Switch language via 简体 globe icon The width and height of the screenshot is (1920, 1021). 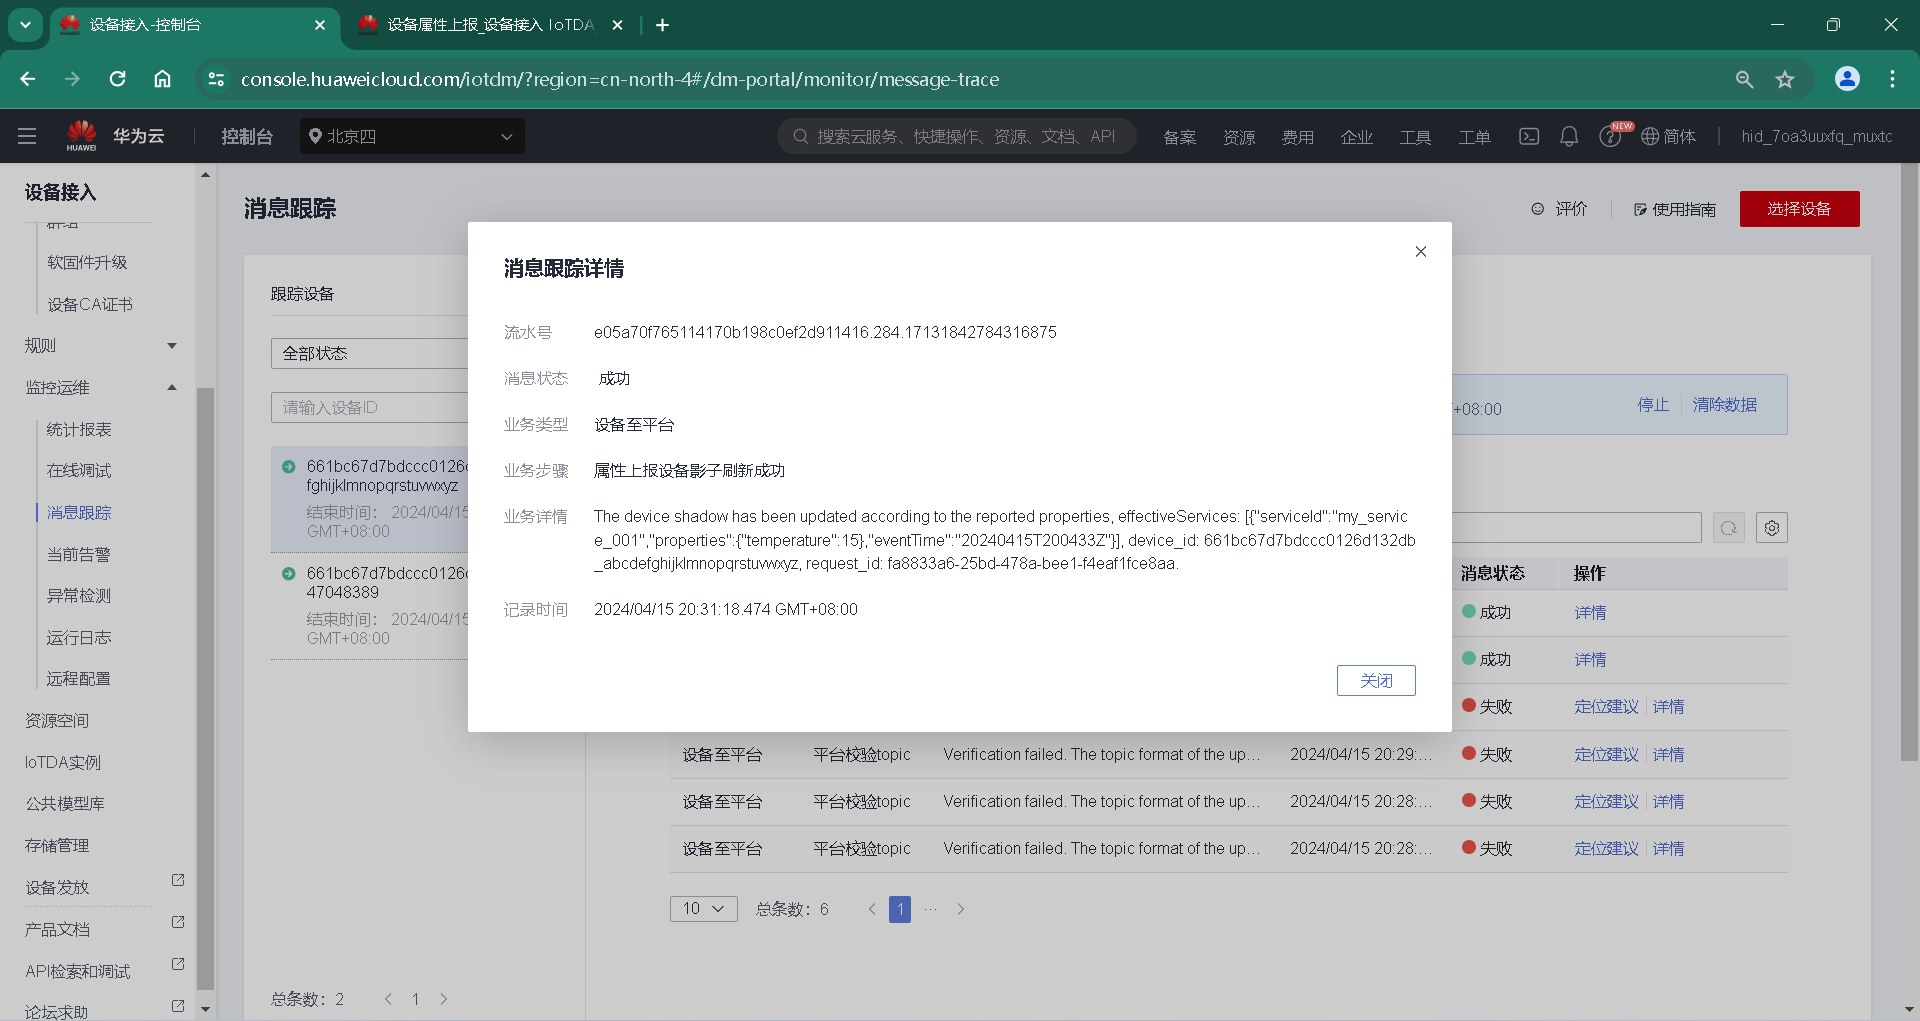point(1668,136)
